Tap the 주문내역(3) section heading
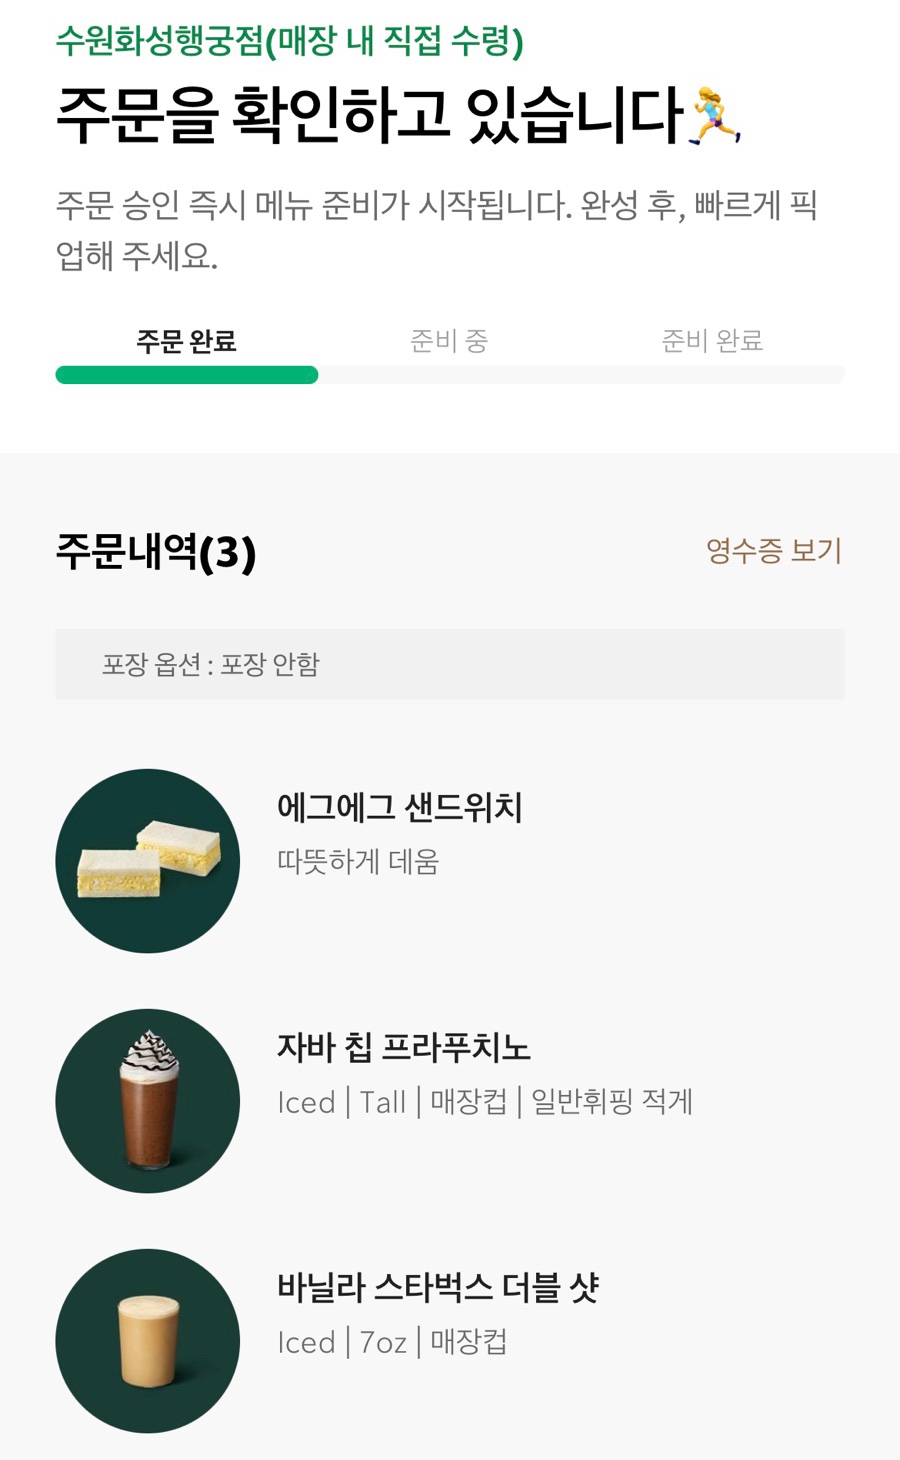The width and height of the screenshot is (900, 1460). pos(156,552)
